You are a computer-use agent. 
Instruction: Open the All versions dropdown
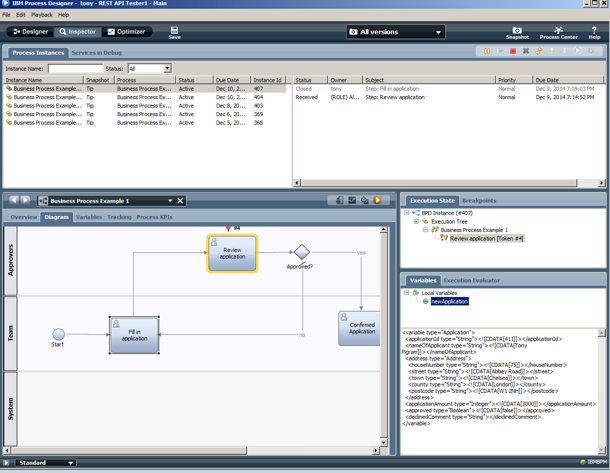coord(396,32)
